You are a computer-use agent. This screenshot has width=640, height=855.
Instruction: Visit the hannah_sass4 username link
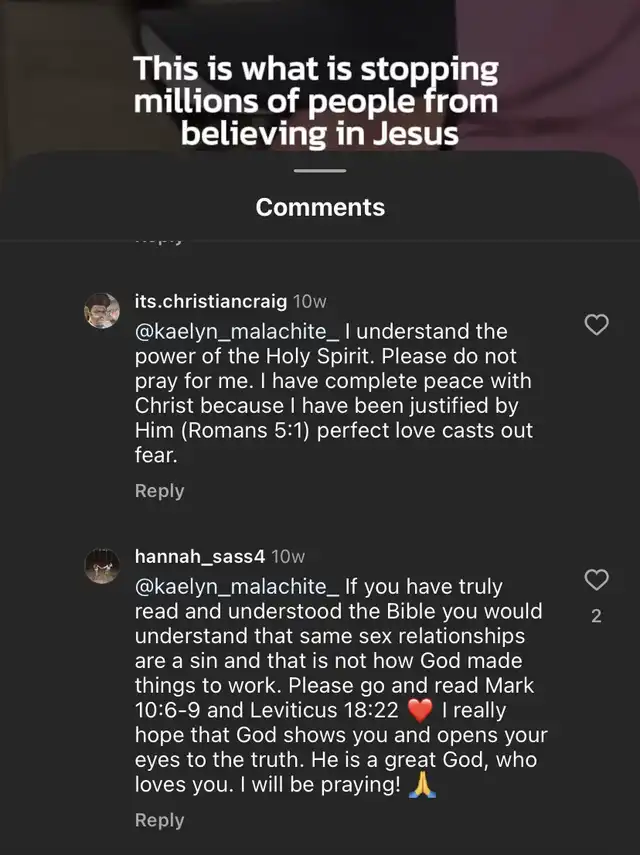click(200, 556)
